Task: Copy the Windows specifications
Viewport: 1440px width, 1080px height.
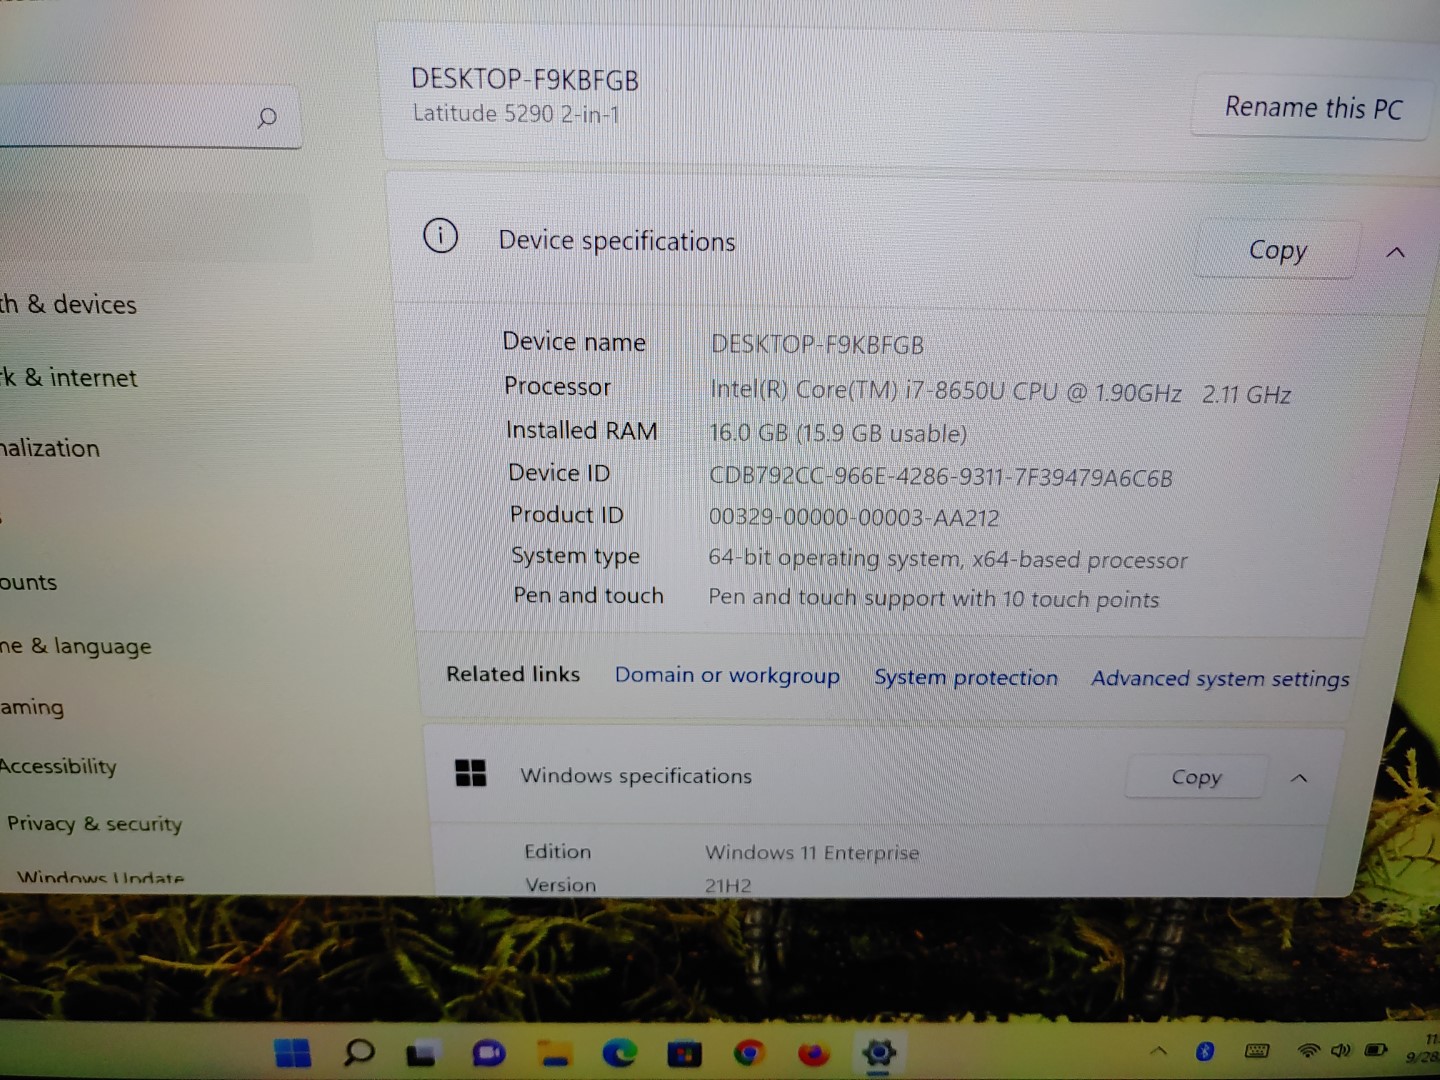Action: coord(1196,777)
